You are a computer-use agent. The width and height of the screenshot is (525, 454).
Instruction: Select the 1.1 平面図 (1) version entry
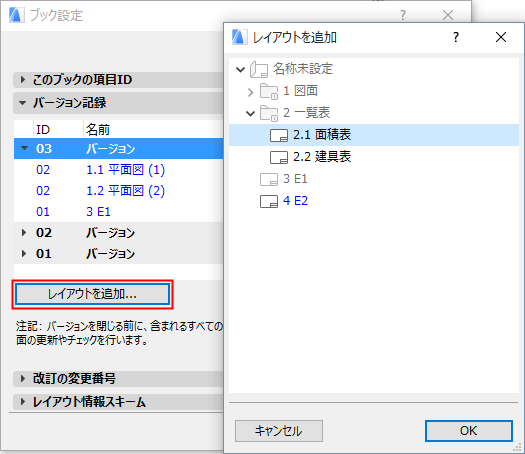[118, 170]
